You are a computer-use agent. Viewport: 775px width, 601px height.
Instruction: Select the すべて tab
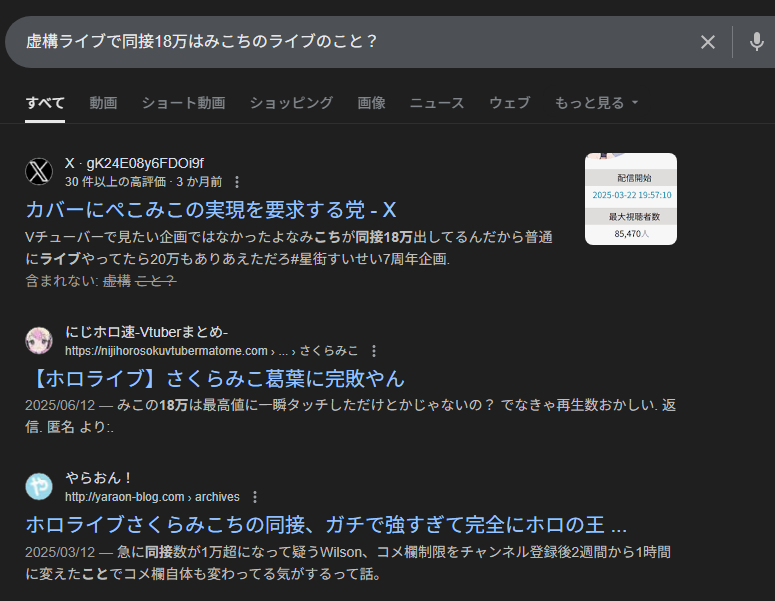tap(45, 103)
